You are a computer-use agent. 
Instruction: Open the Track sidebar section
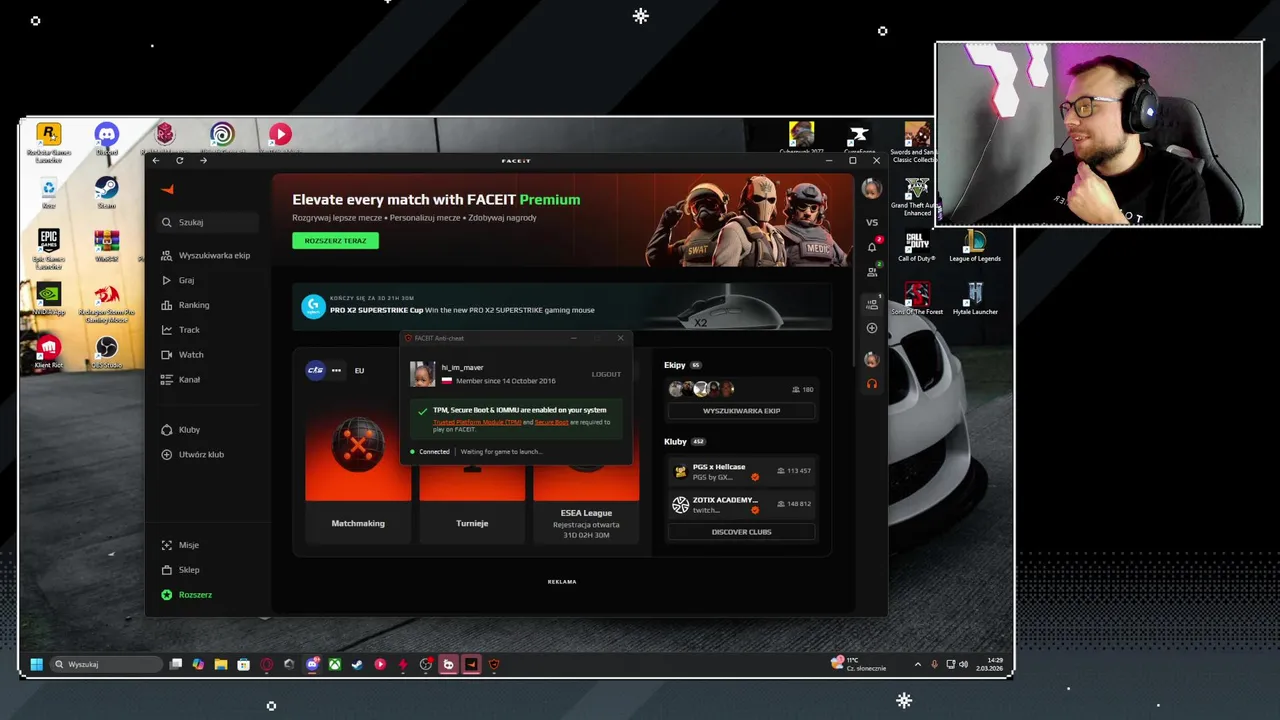[208, 329]
